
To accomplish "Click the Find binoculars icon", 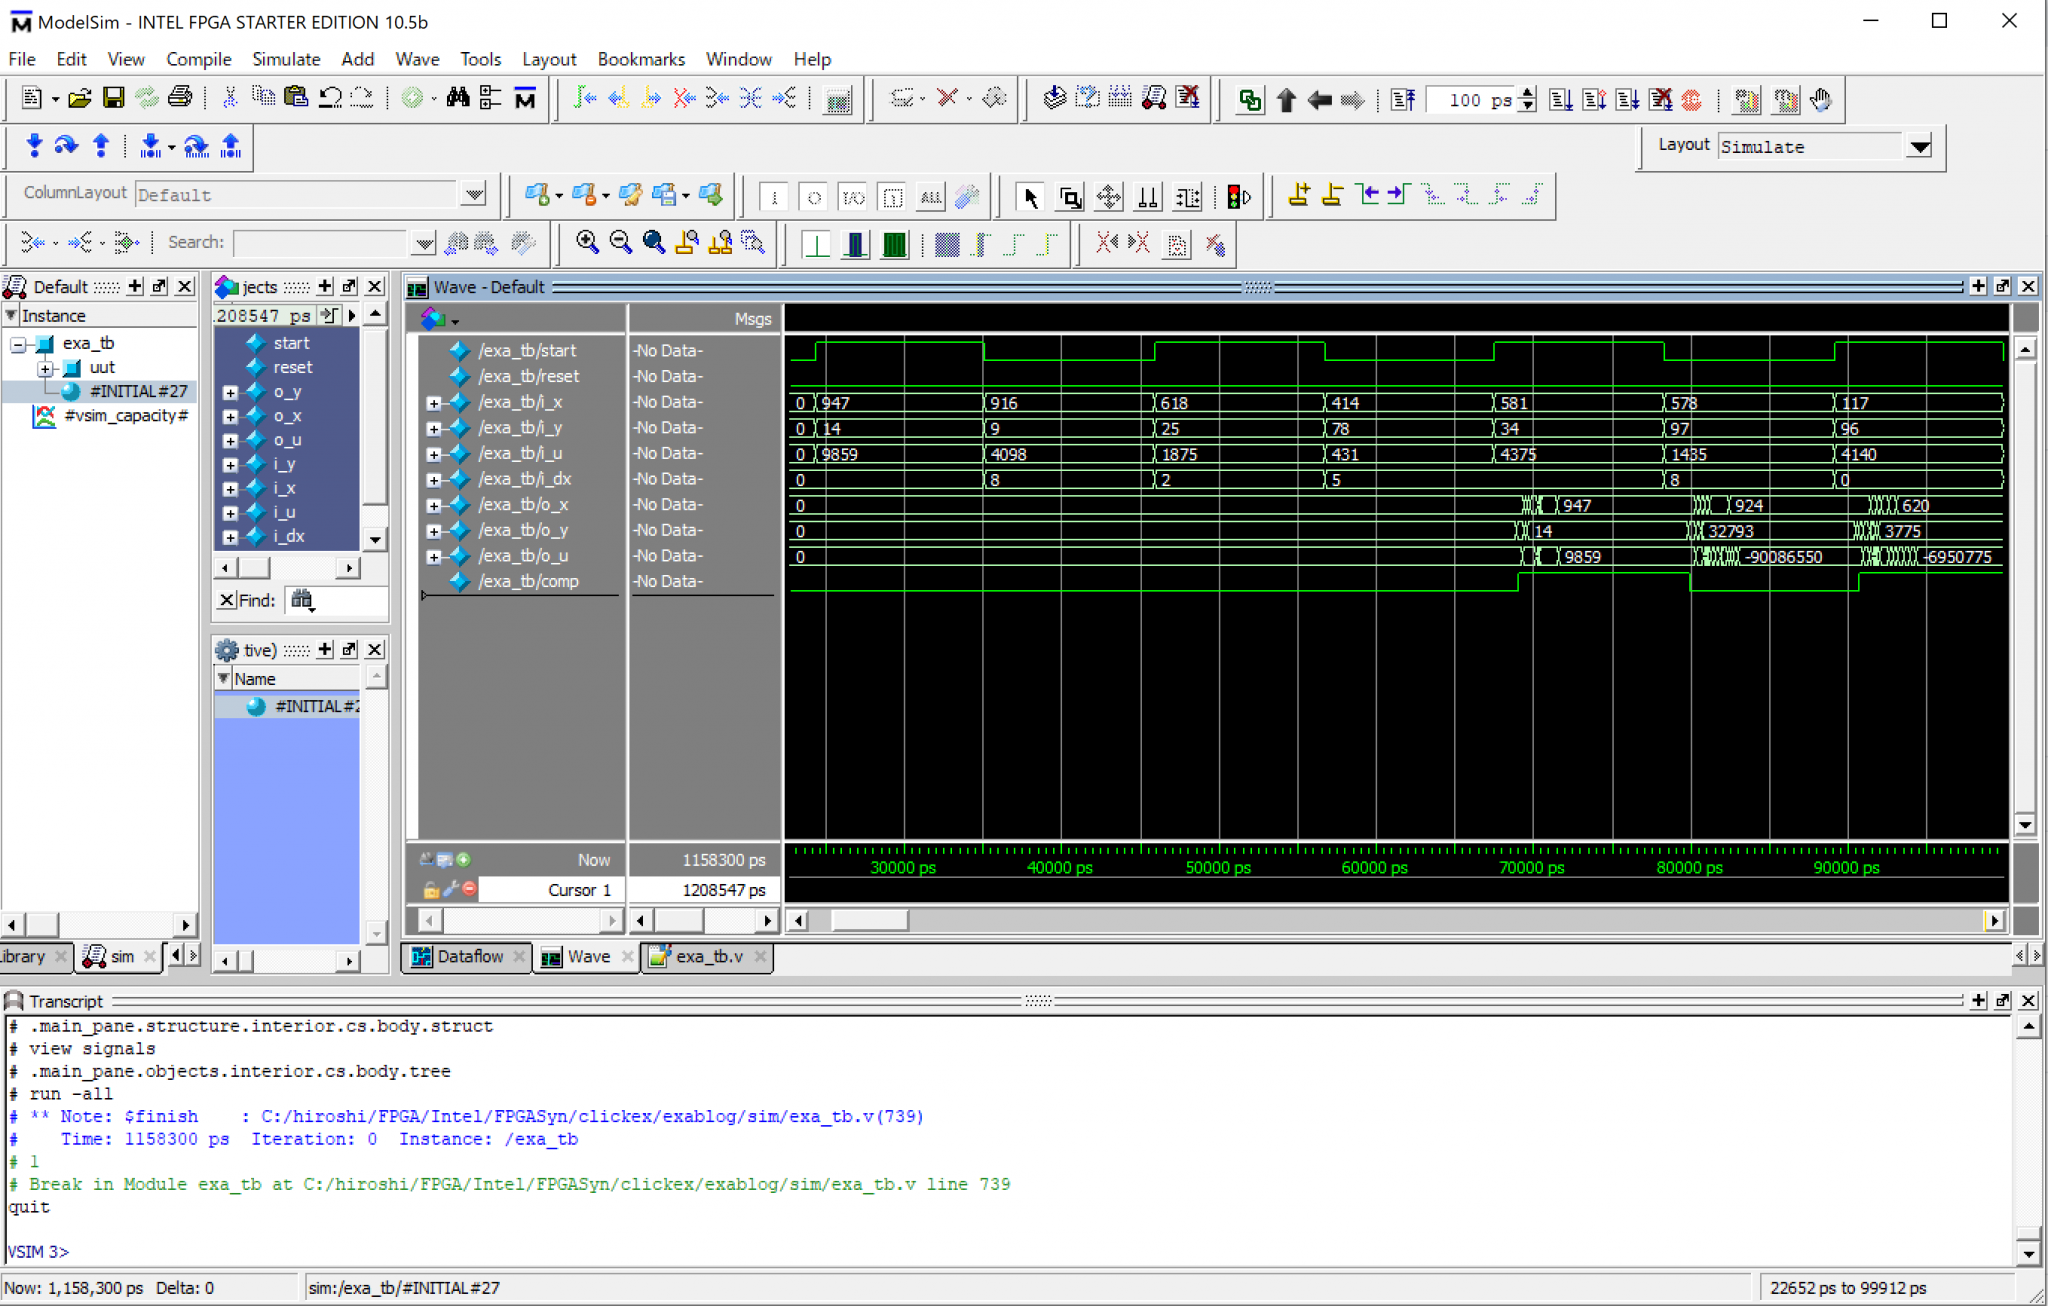I will tap(458, 98).
